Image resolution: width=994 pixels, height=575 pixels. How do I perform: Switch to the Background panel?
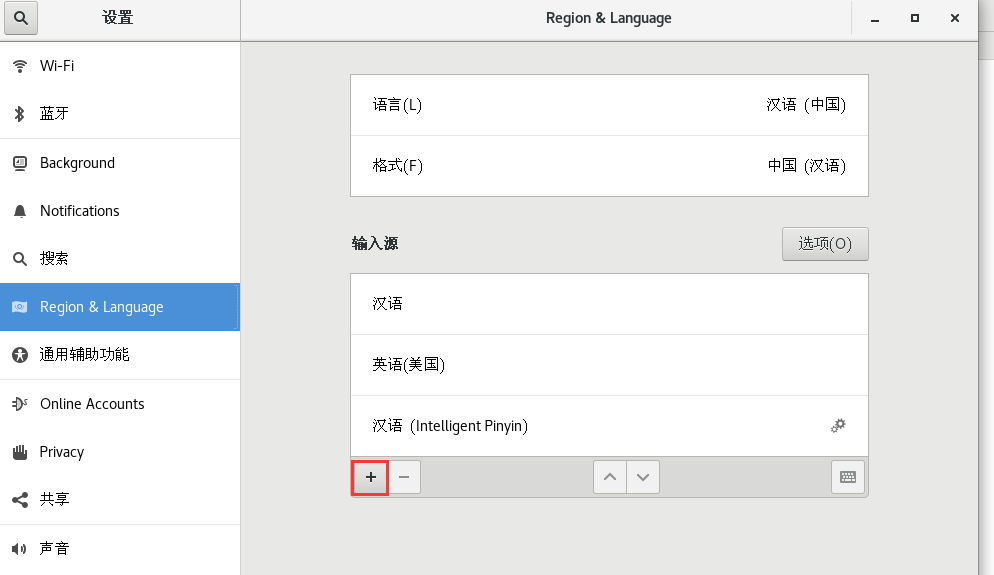click(77, 163)
